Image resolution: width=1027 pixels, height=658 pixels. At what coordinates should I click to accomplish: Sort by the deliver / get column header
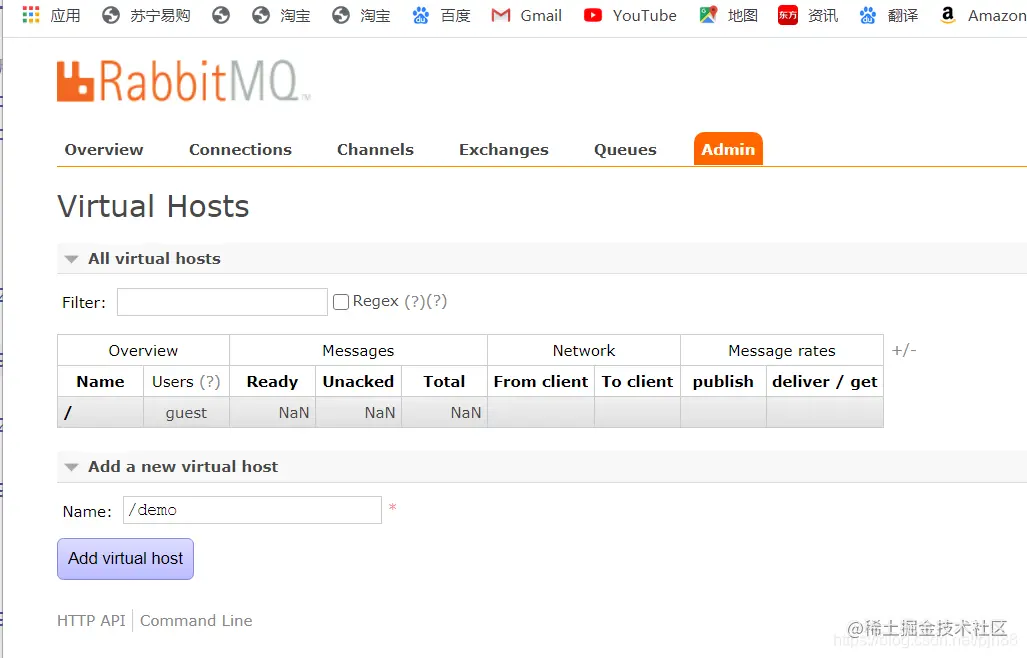(825, 382)
